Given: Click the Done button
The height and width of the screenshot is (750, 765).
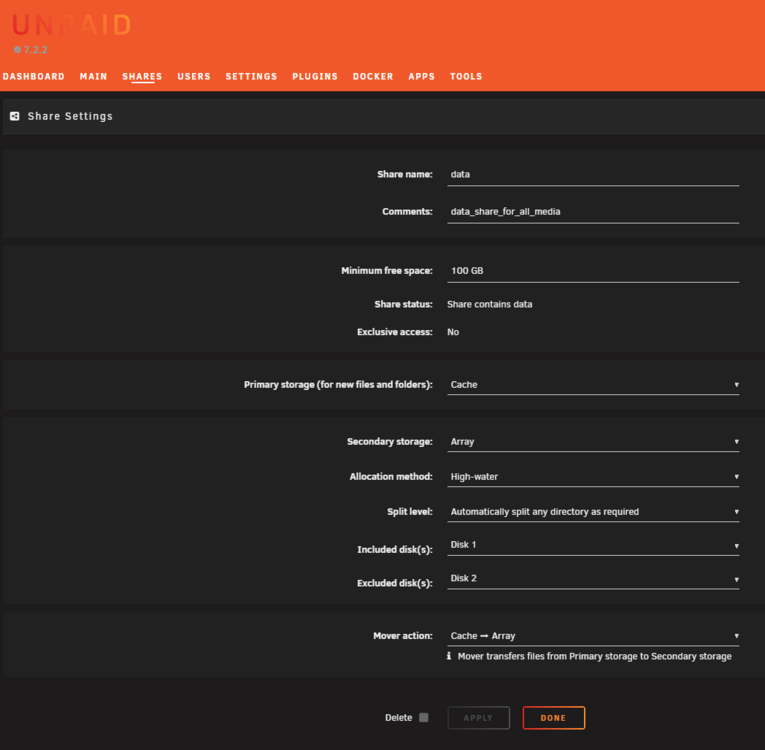Looking at the screenshot, I should coord(554,718).
